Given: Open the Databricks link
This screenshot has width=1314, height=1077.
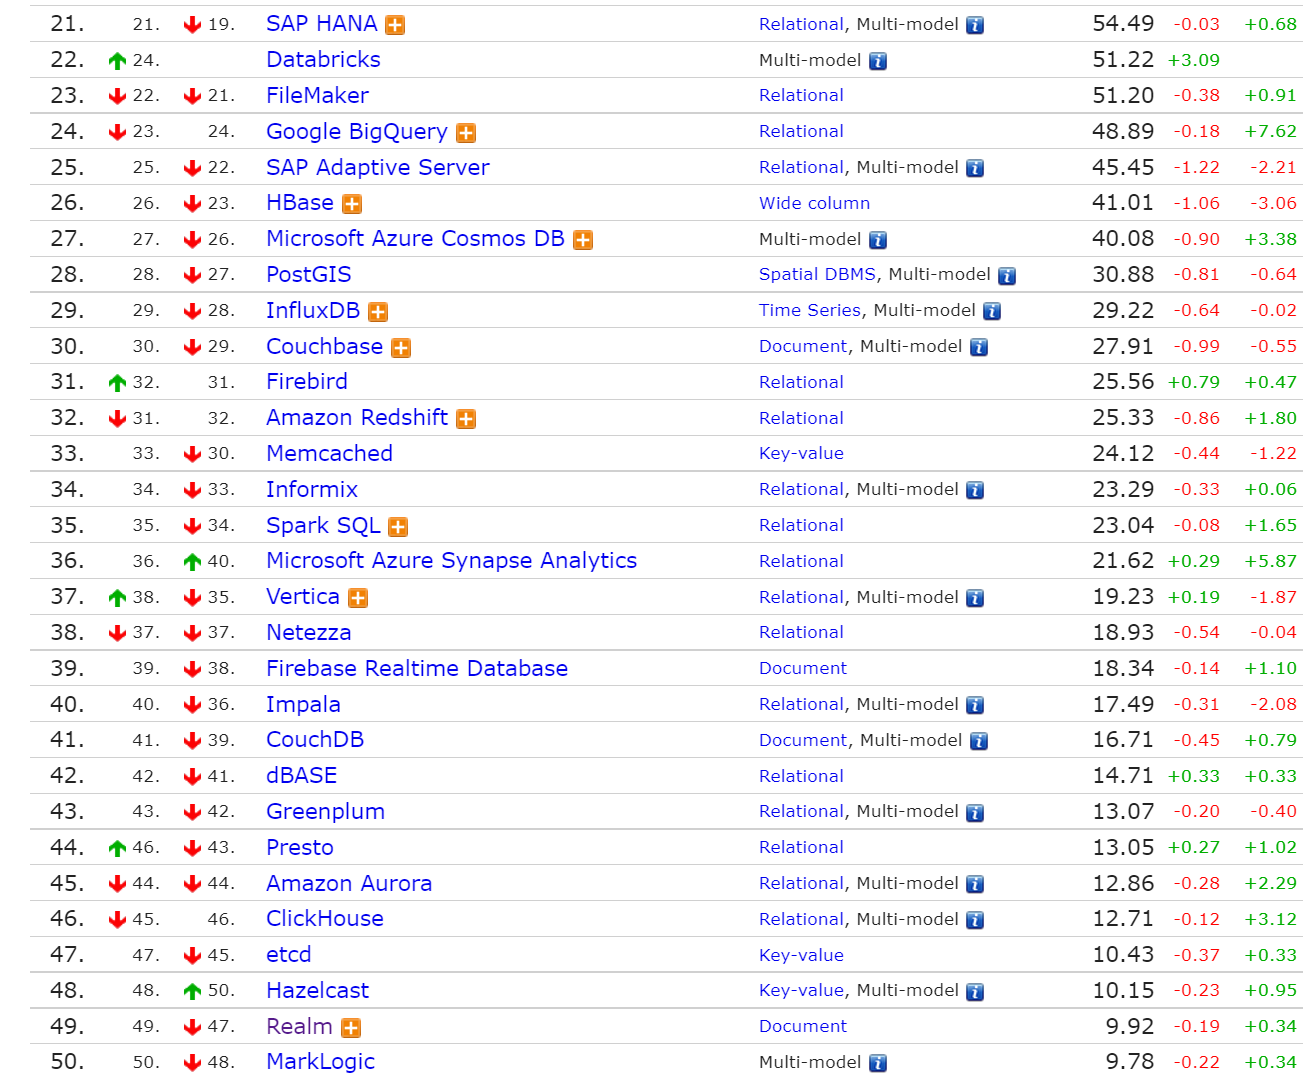Looking at the screenshot, I should 323,60.
